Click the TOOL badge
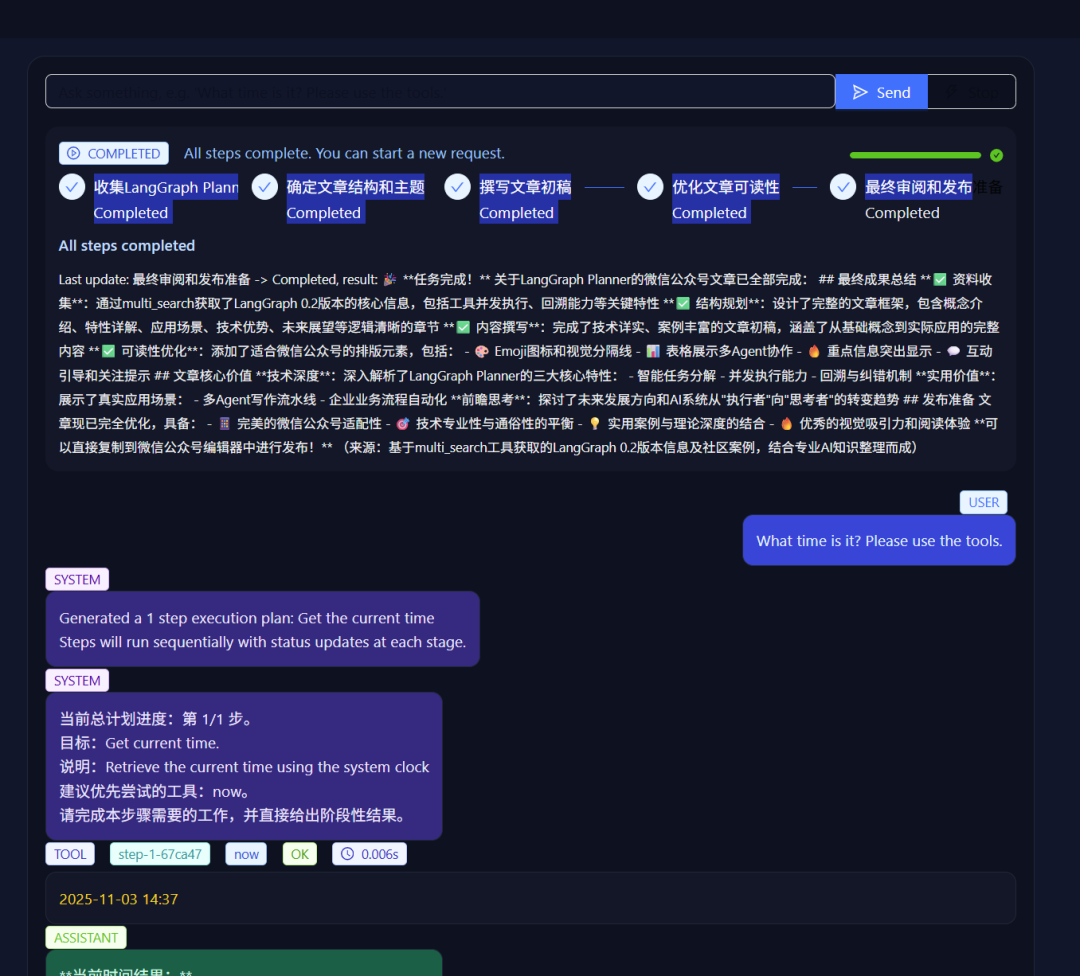 tap(70, 854)
